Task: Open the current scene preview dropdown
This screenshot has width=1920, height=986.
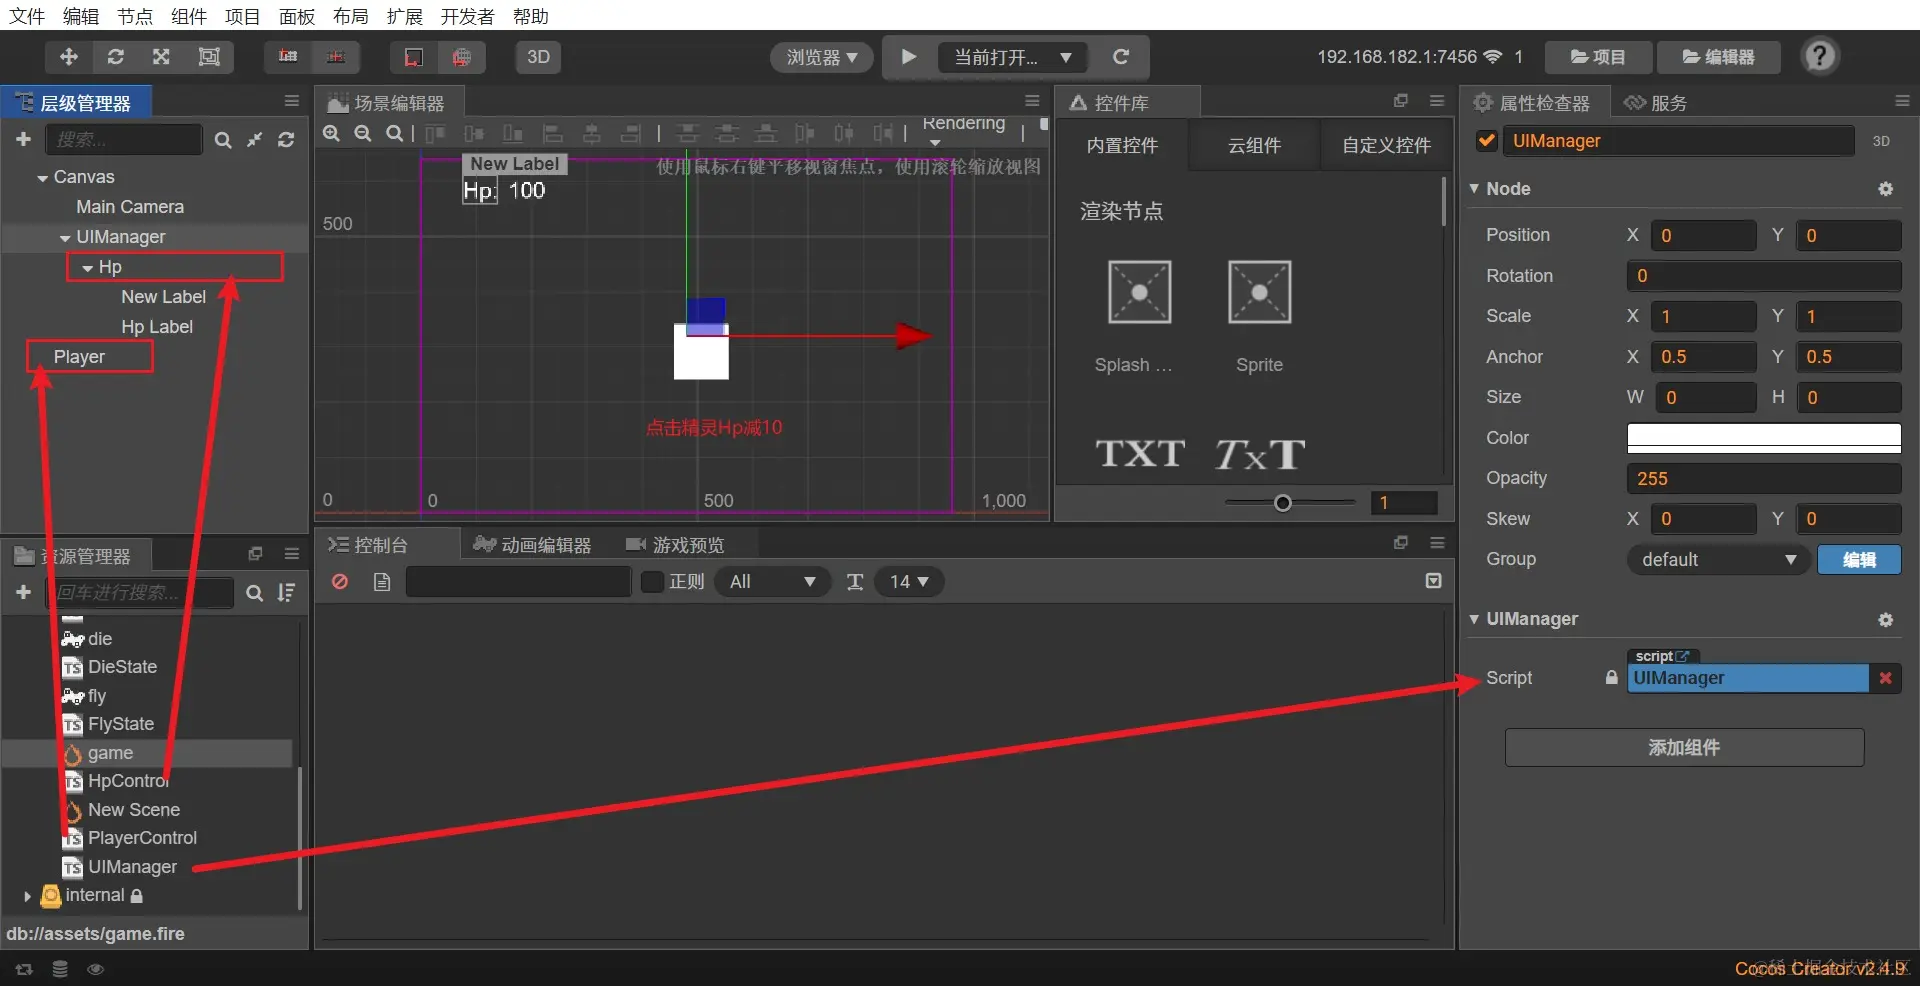Action: pos(1012,57)
